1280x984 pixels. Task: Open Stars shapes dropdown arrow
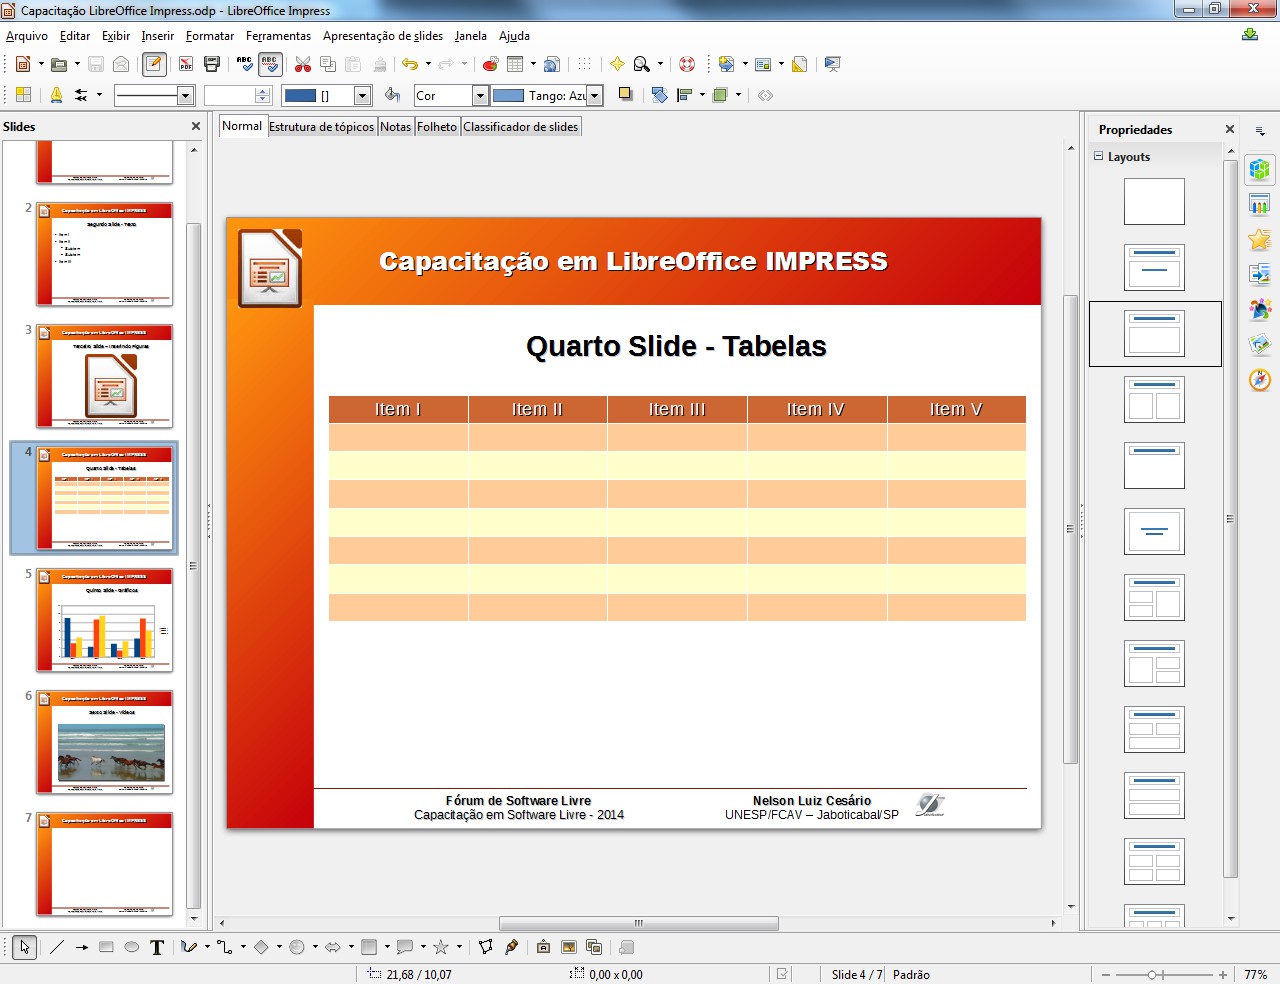coord(459,947)
